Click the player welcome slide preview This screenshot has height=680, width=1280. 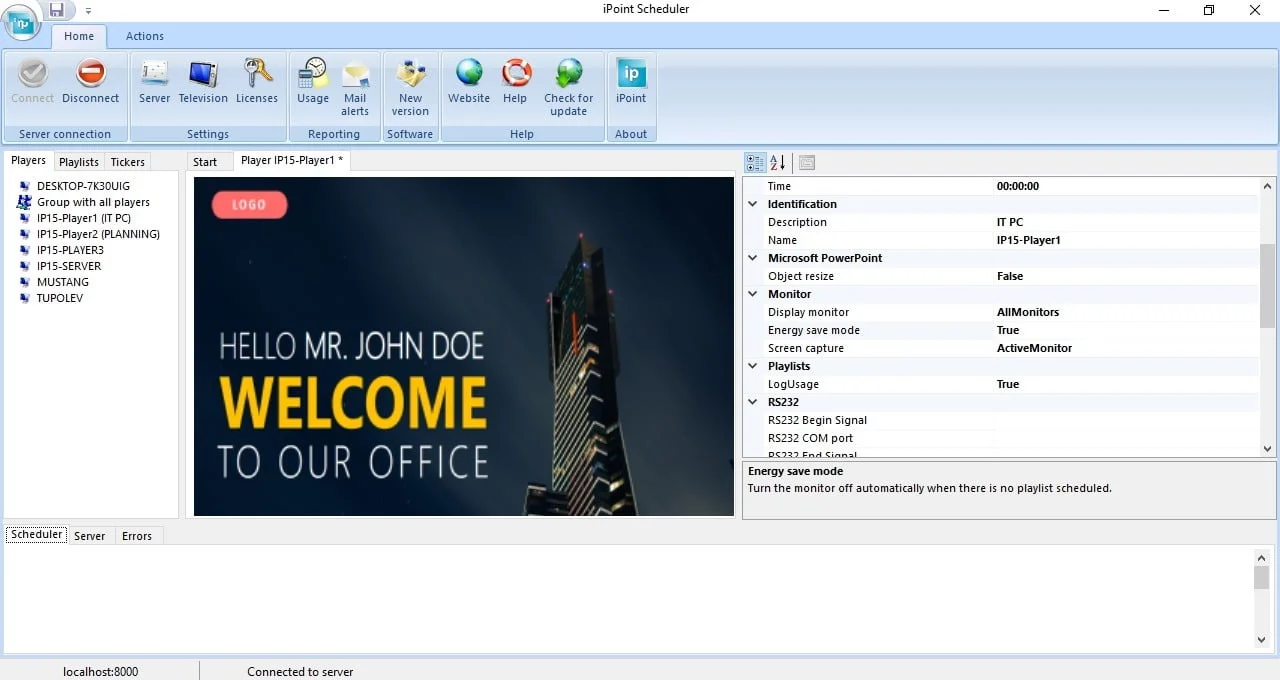[x=464, y=346]
